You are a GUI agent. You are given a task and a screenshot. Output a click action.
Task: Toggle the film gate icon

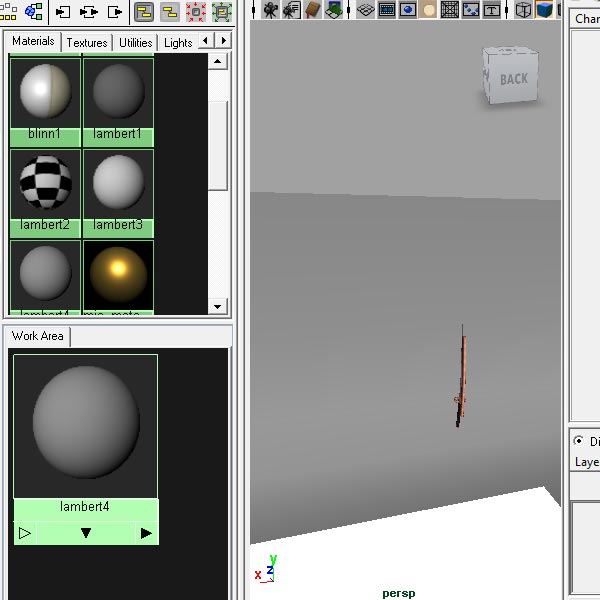[386, 10]
